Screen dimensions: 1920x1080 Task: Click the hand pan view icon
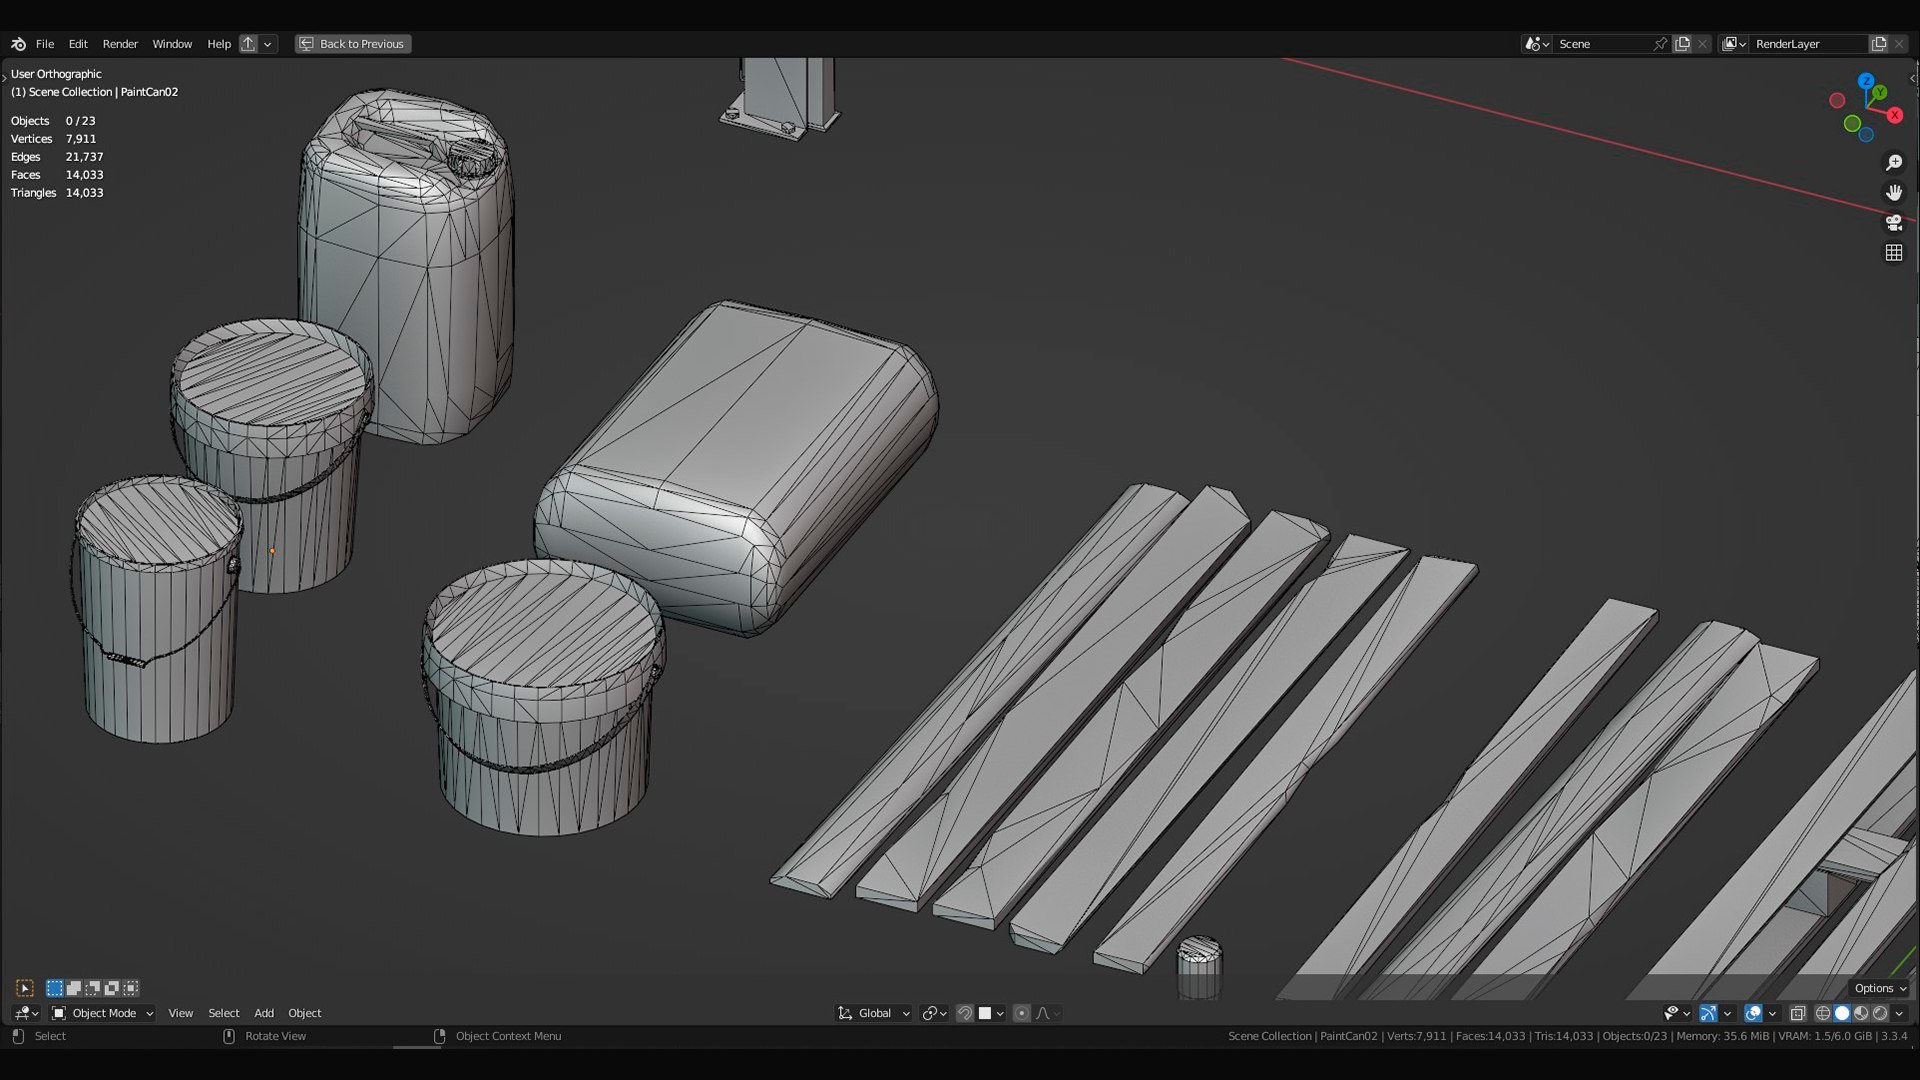pyautogui.click(x=1894, y=192)
